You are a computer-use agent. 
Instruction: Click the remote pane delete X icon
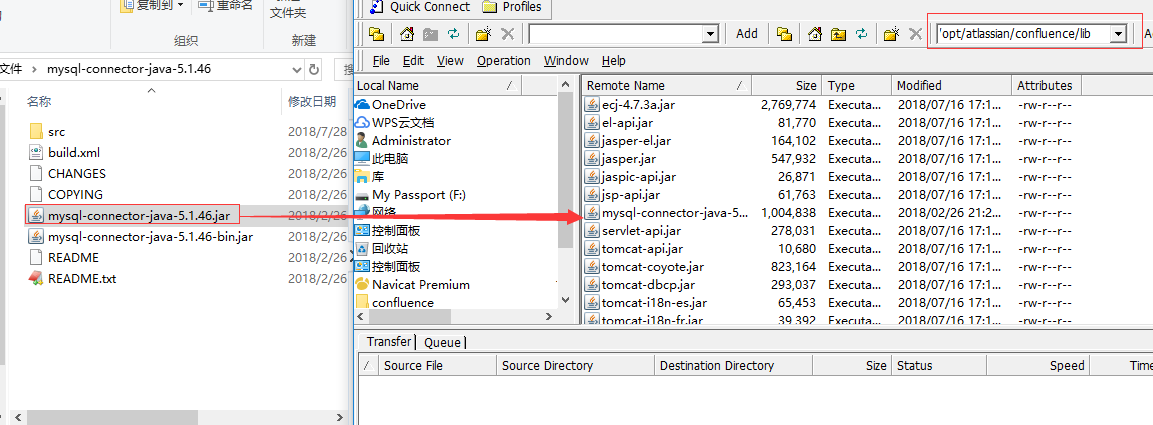click(915, 33)
